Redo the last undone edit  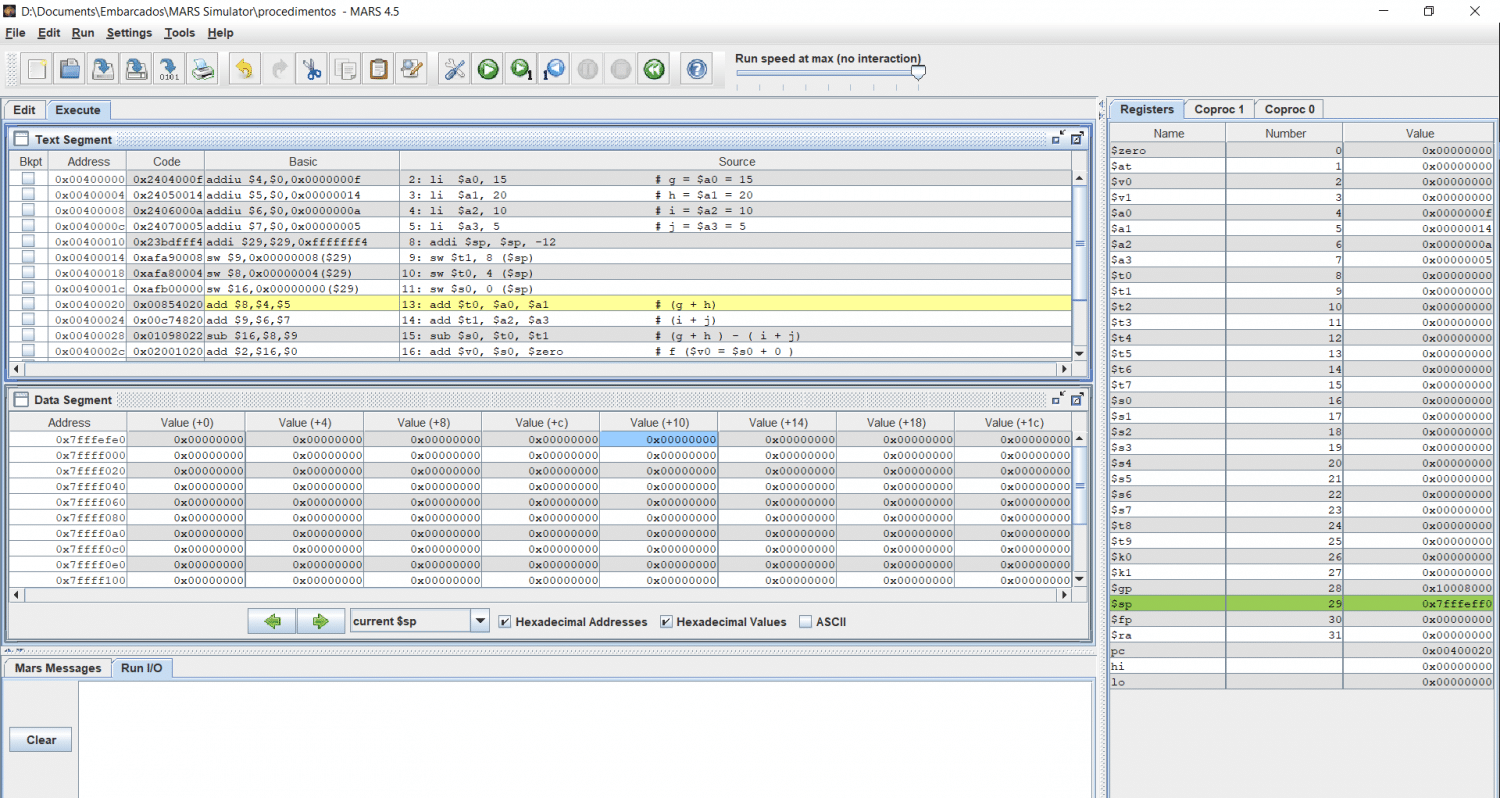point(278,69)
